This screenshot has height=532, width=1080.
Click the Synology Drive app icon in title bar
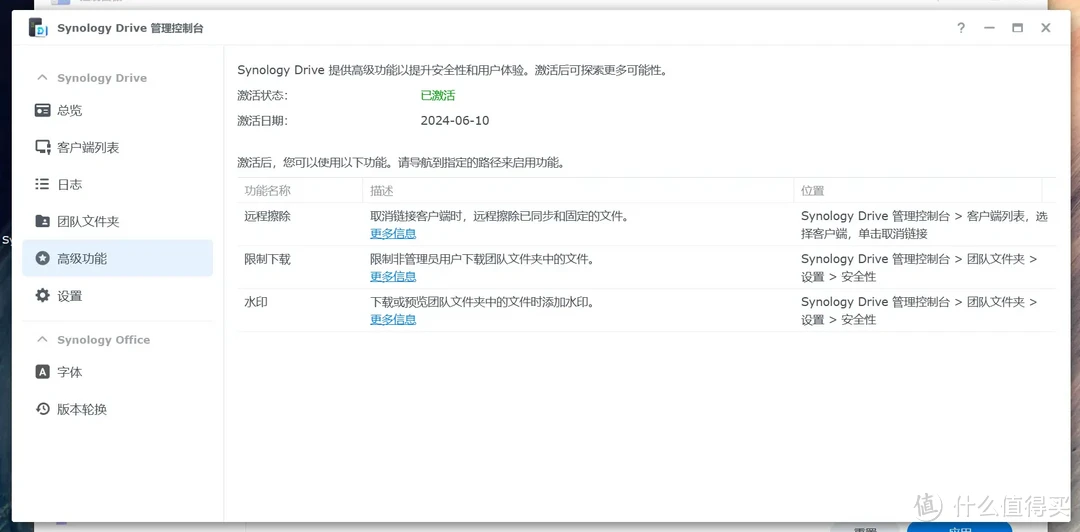(38, 28)
